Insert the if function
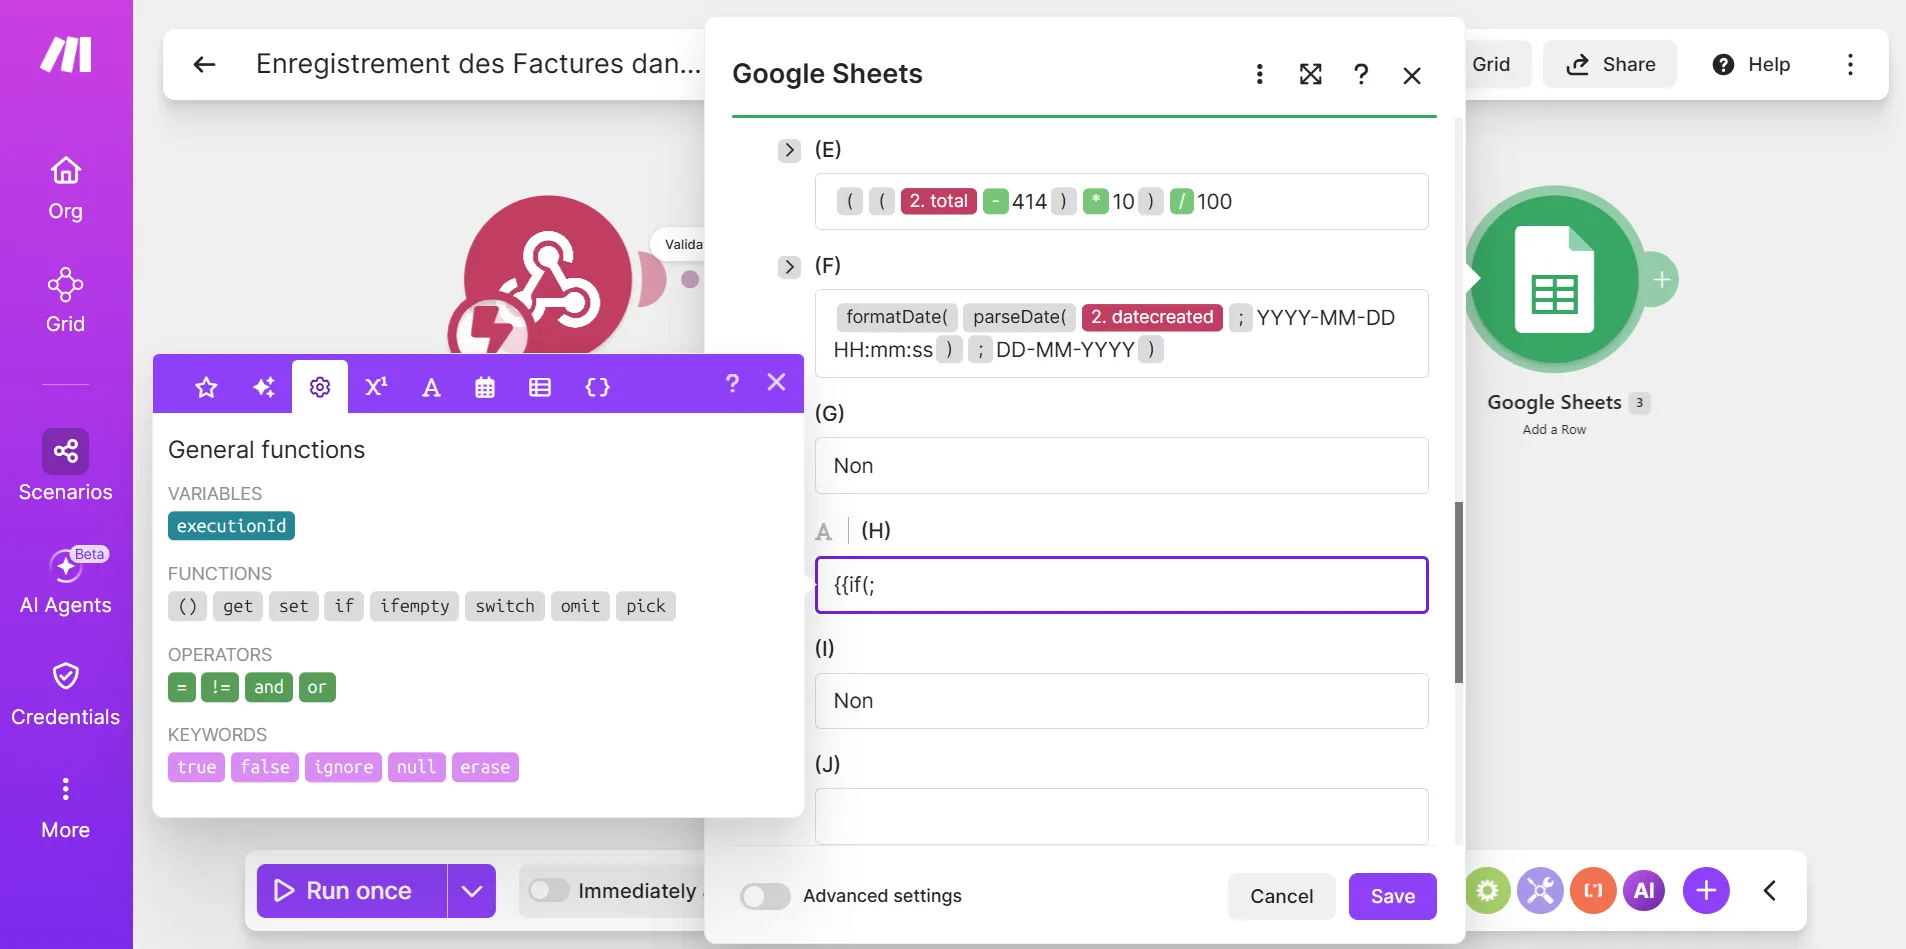Viewport: 1906px width, 949px height. (x=344, y=606)
